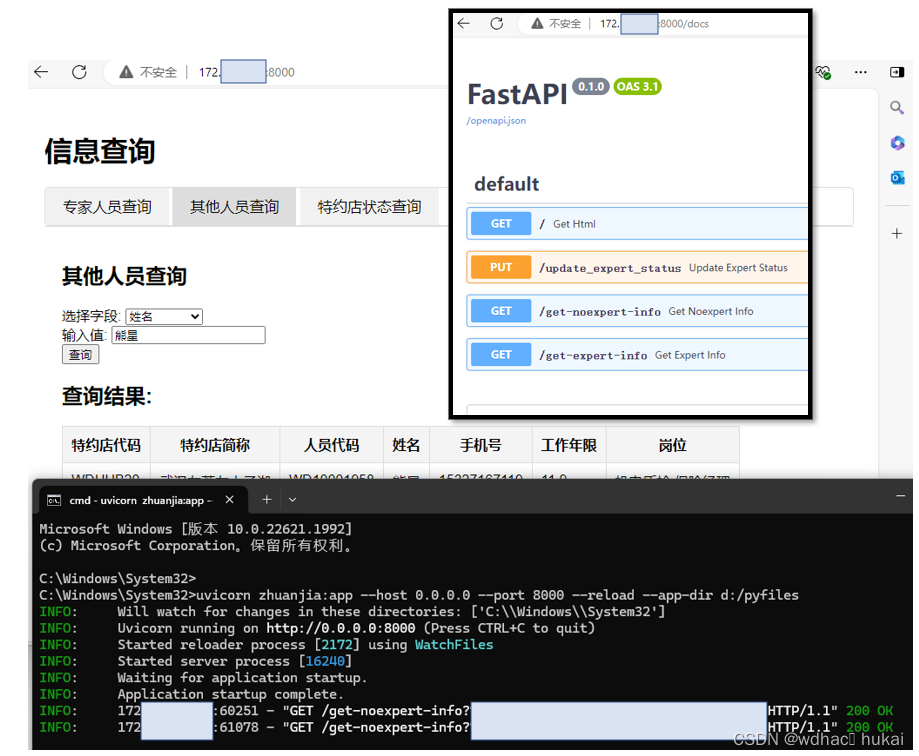919x756 pixels.
Task: Click the 查询 button
Action: (81, 355)
